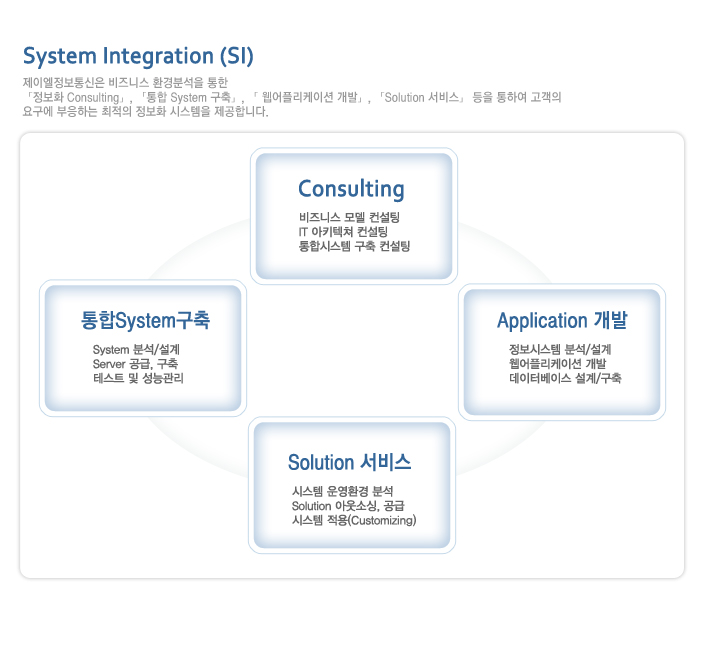Click 「통합 System 구축」 in the intro paragraph

click(x=188, y=97)
